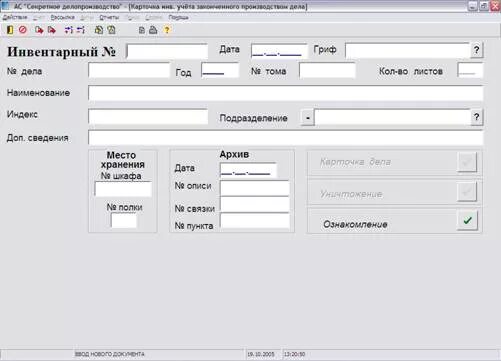Open the Гриф lookup question mark button
Viewport: 501px width, 361px height.
(x=477, y=50)
